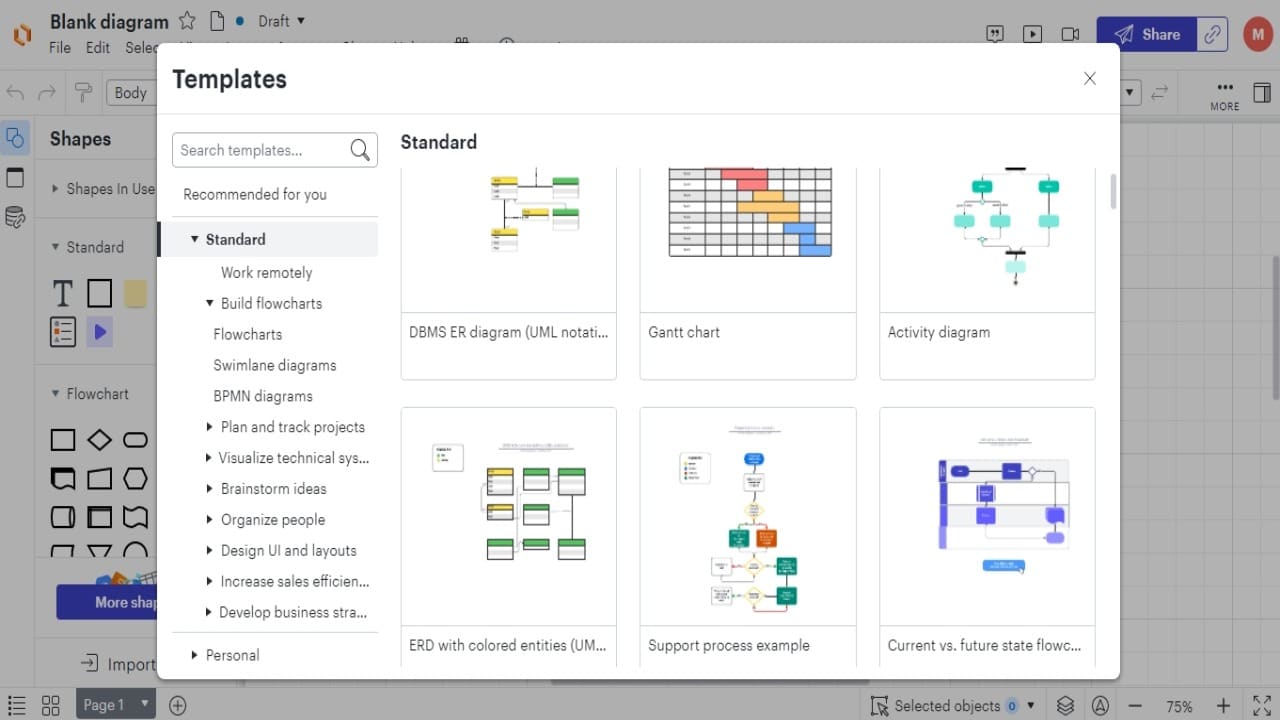Select Work remotely category

click(x=266, y=272)
